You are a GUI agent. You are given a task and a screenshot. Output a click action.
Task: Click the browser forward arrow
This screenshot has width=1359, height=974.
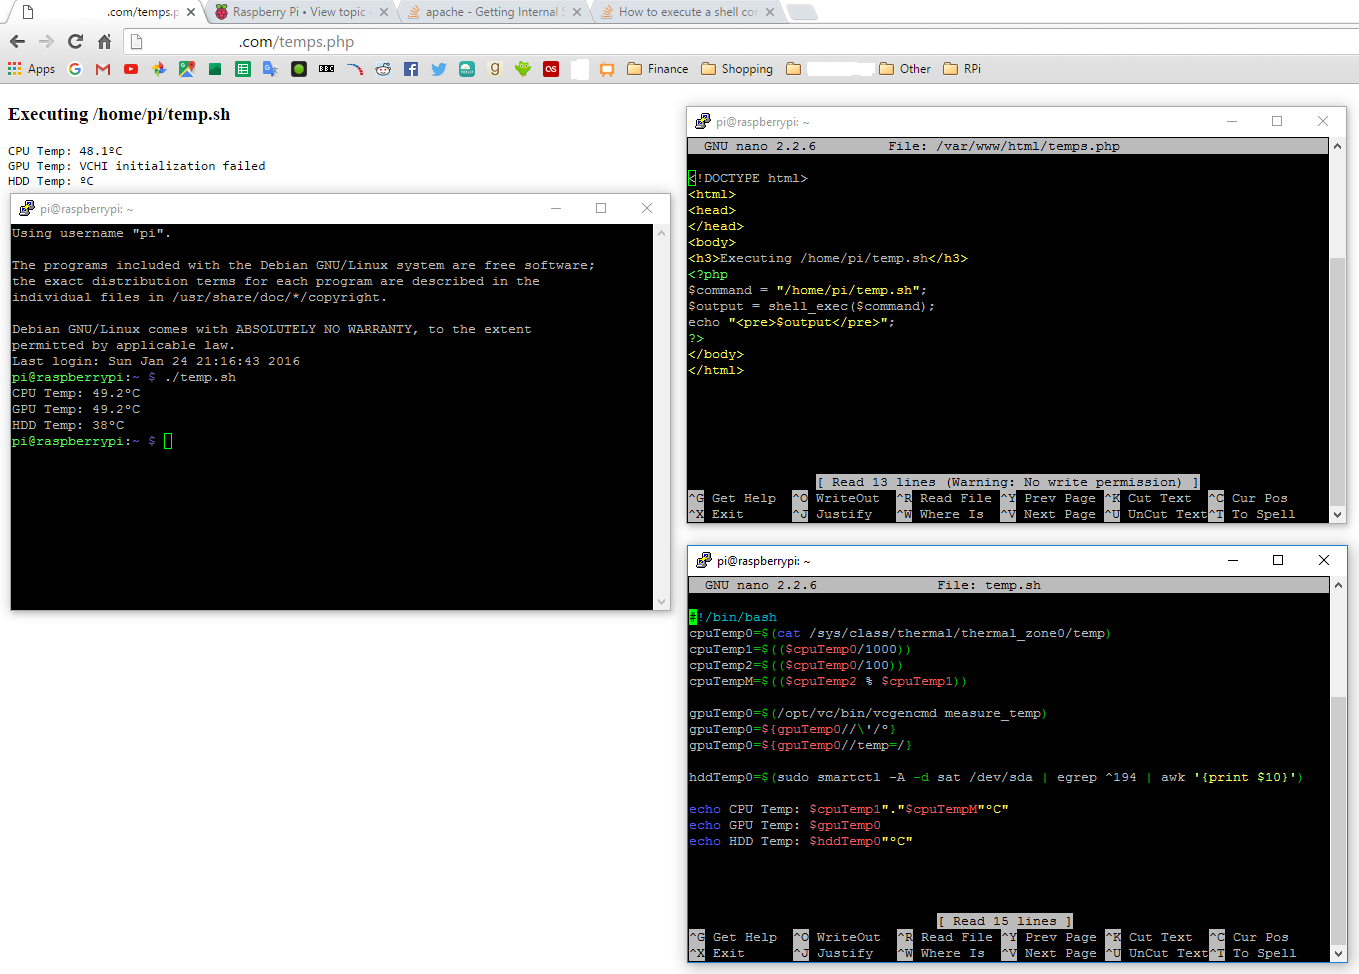click(46, 41)
